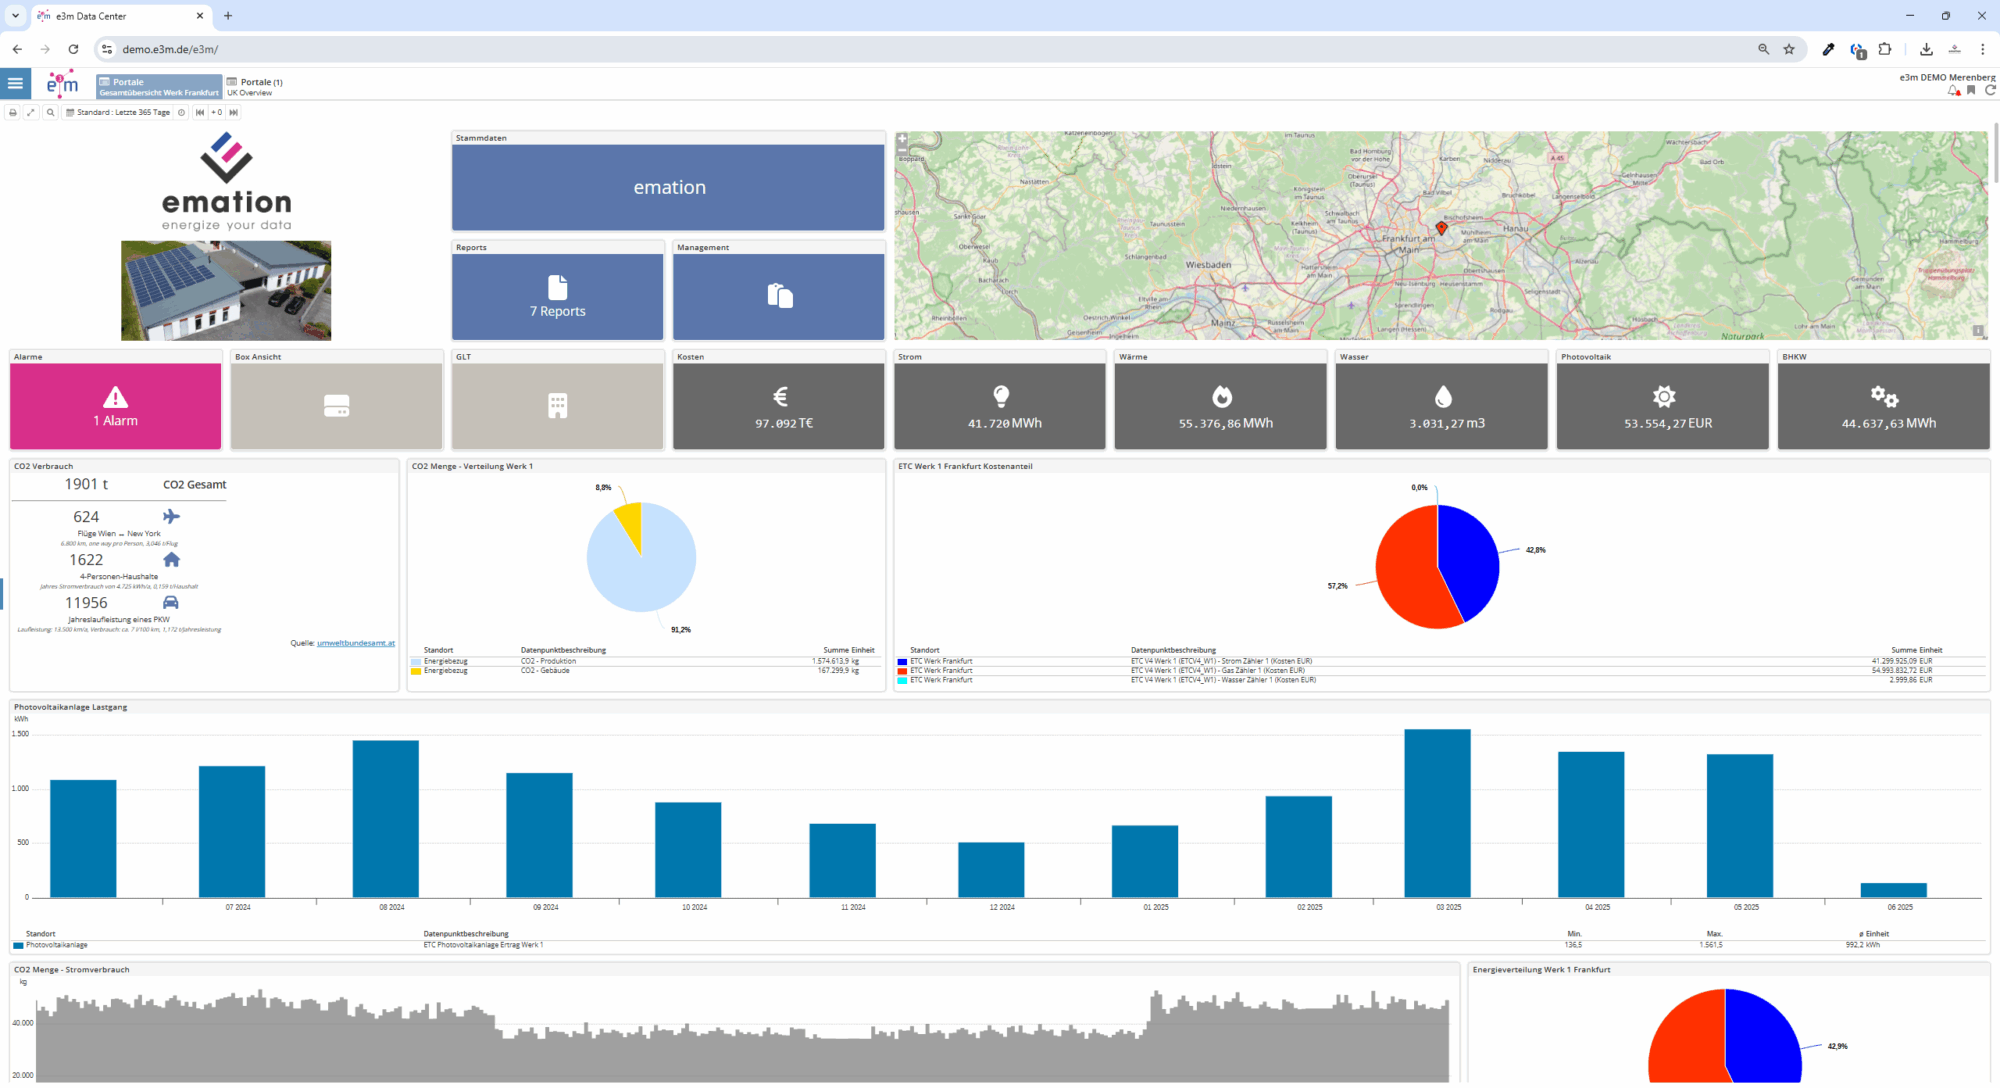Open the BHKW 44.637,63 MWh tile
Image resolution: width=2000 pixels, height=1088 pixels.
click(x=1884, y=406)
